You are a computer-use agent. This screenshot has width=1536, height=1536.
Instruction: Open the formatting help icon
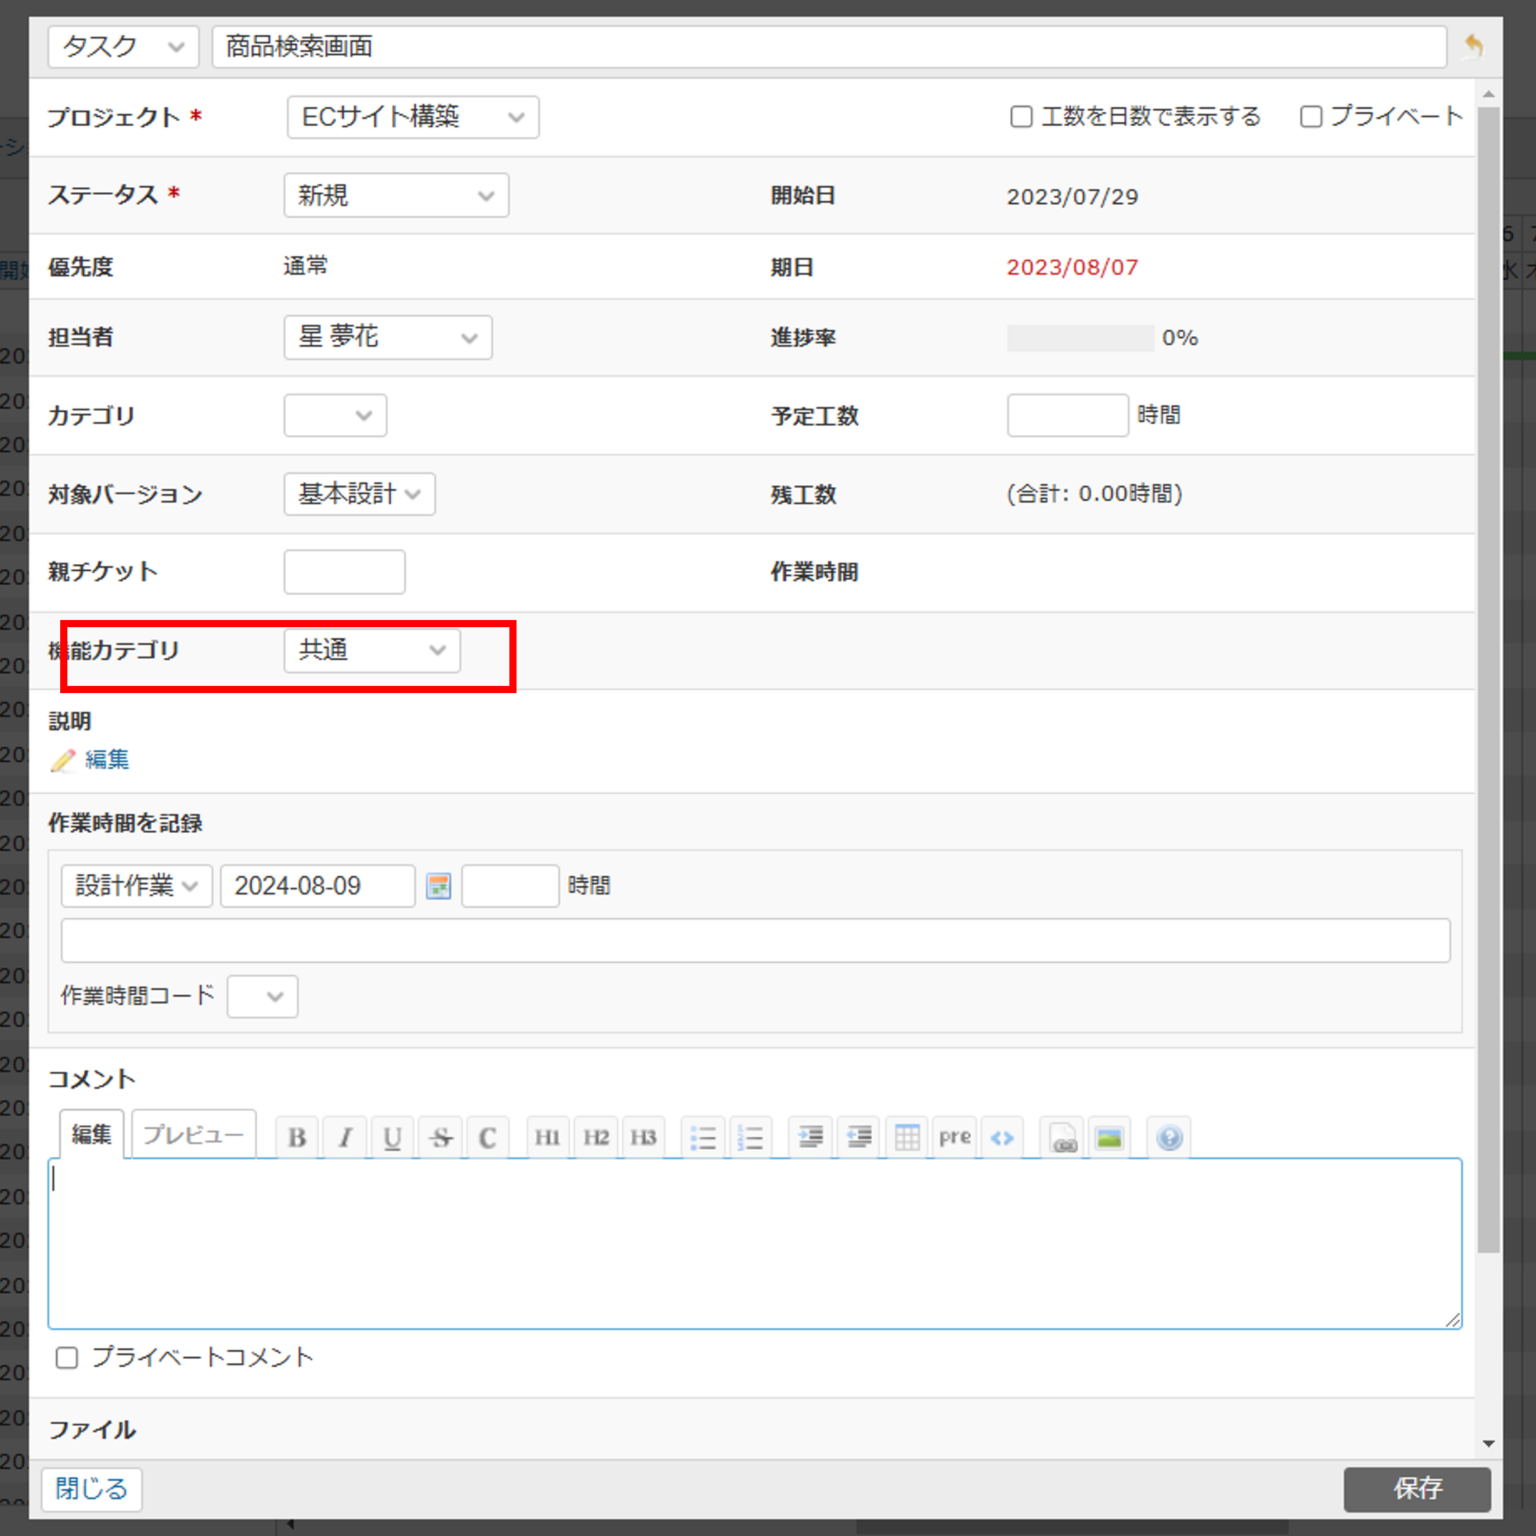click(1168, 1137)
